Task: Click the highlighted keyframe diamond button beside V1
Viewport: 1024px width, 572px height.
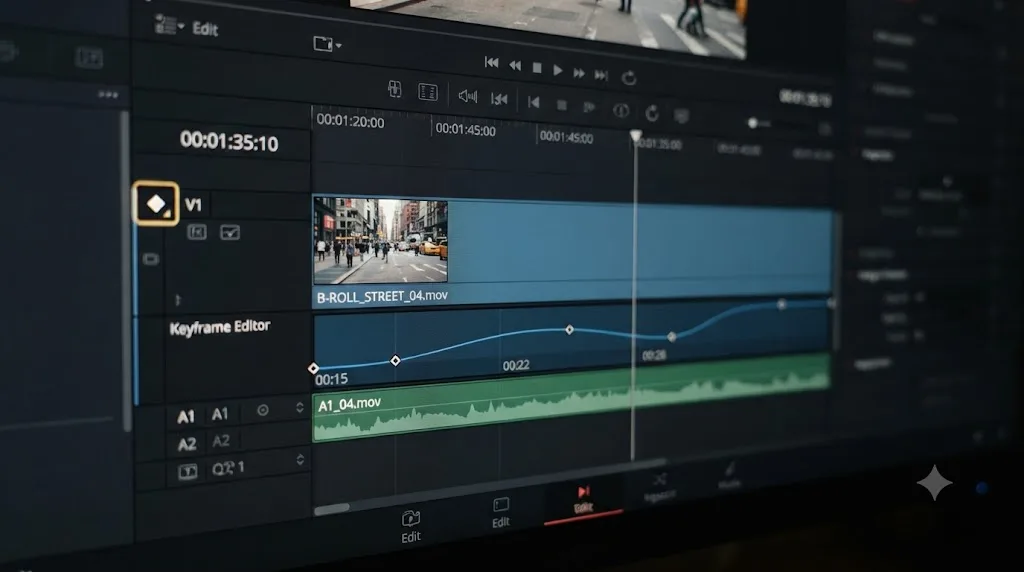Action: 155,204
